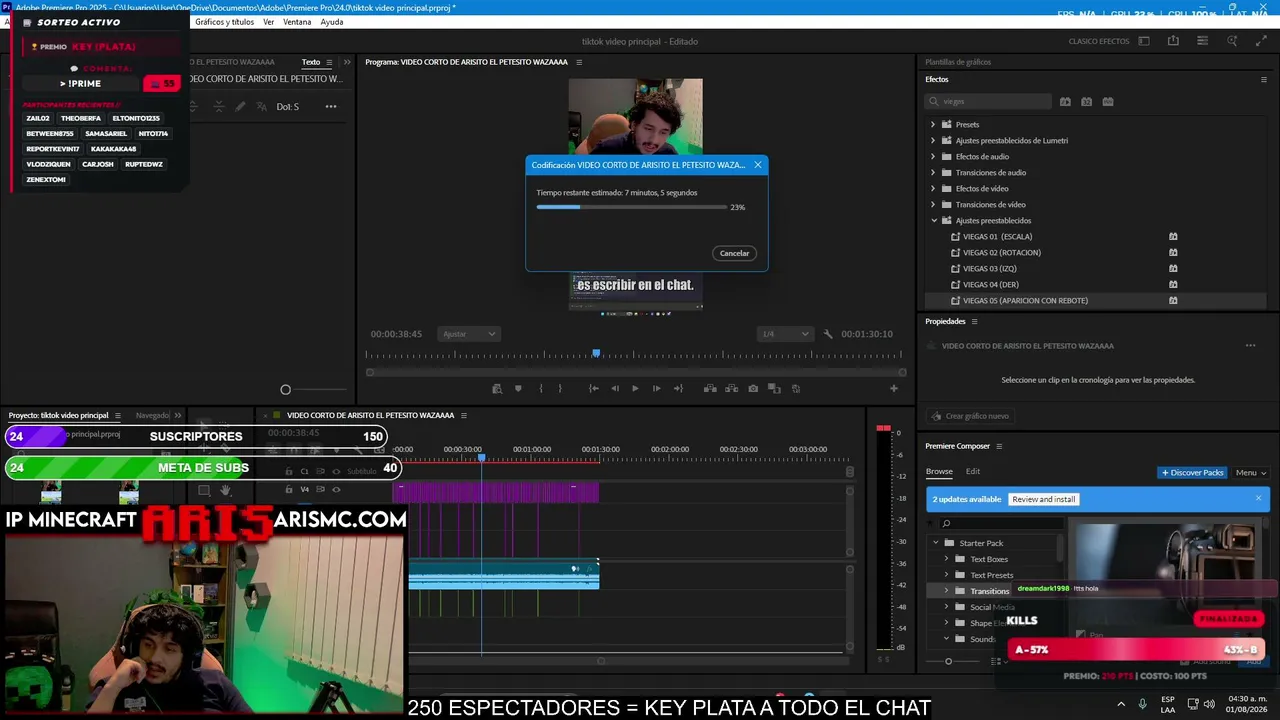
Task: Toggle the V4 track lock
Action: pos(289,489)
